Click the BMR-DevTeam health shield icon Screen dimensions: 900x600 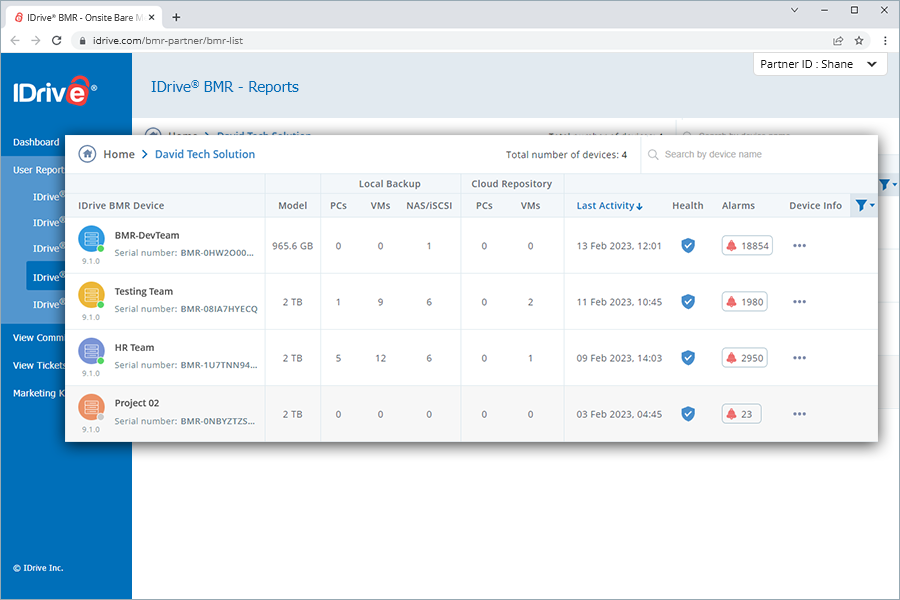coord(688,246)
